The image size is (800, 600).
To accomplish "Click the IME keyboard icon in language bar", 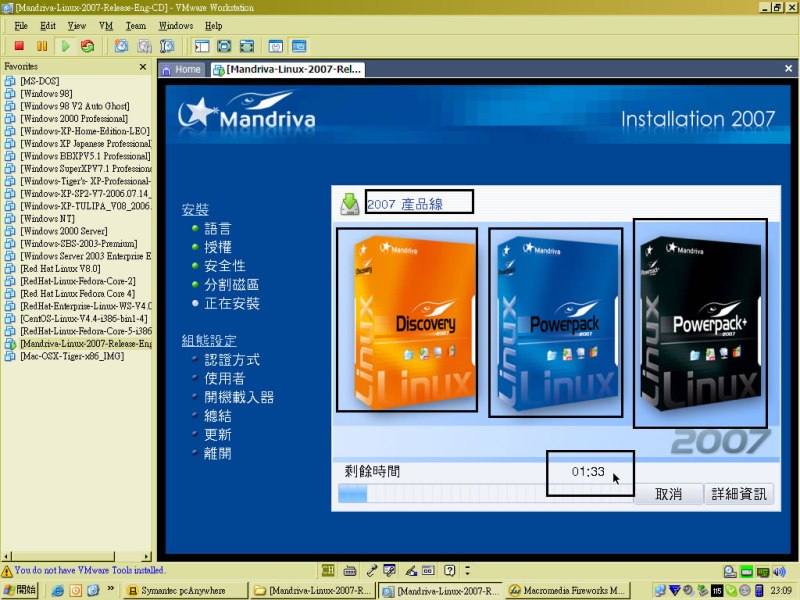I will [350, 570].
